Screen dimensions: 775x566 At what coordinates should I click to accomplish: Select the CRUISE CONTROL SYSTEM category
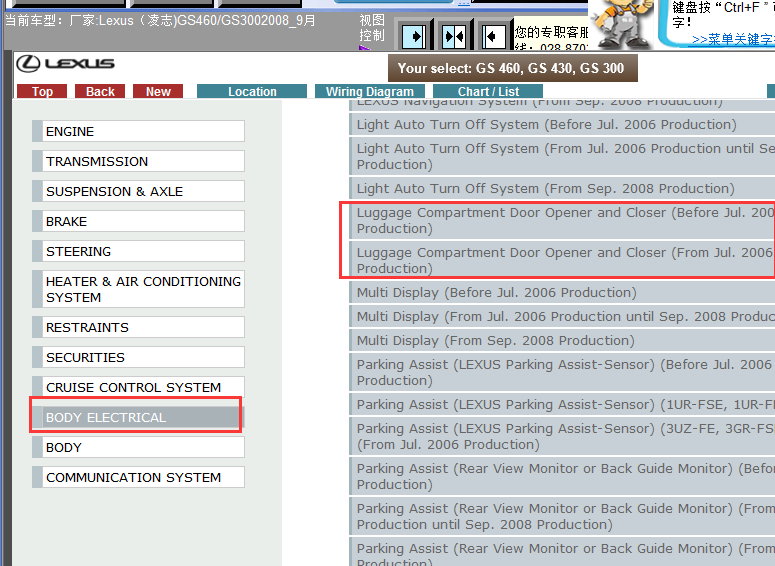tap(138, 387)
